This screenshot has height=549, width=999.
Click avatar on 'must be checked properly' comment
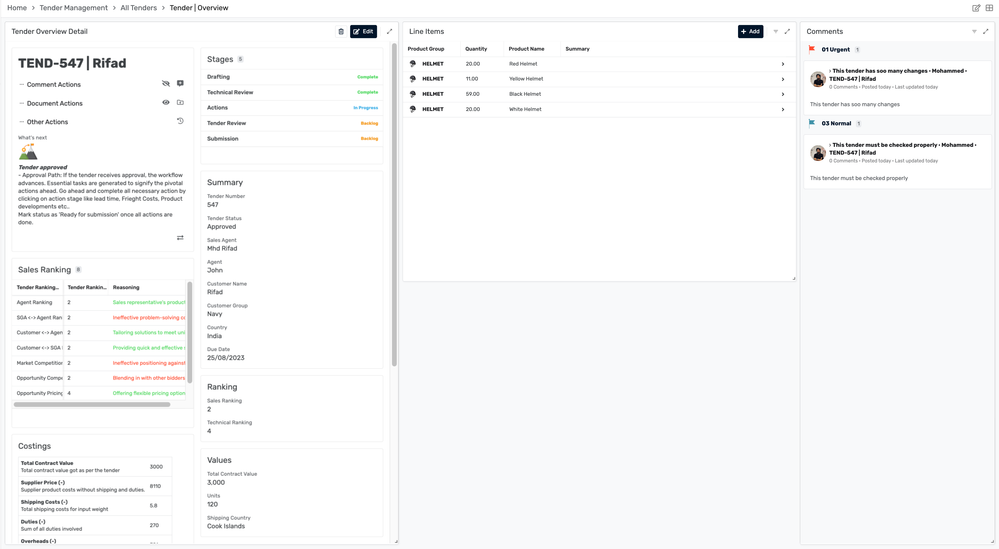pyautogui.click(x=818, y=153)
